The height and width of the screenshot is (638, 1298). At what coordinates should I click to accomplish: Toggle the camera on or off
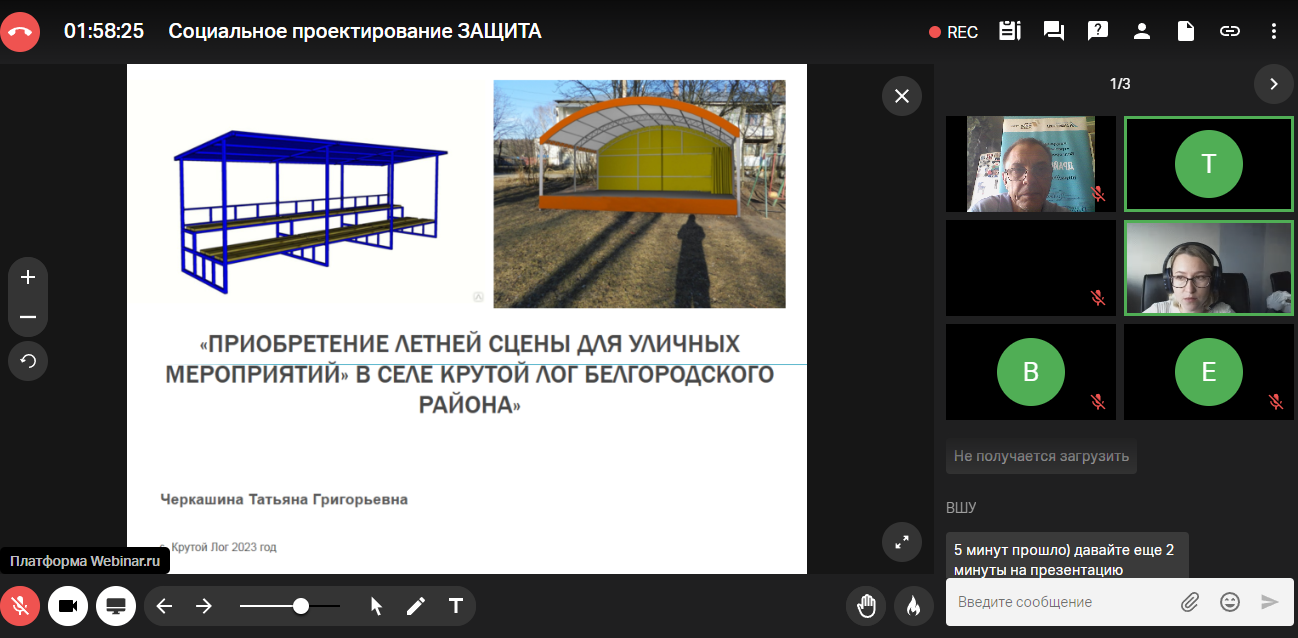point(68,606)
